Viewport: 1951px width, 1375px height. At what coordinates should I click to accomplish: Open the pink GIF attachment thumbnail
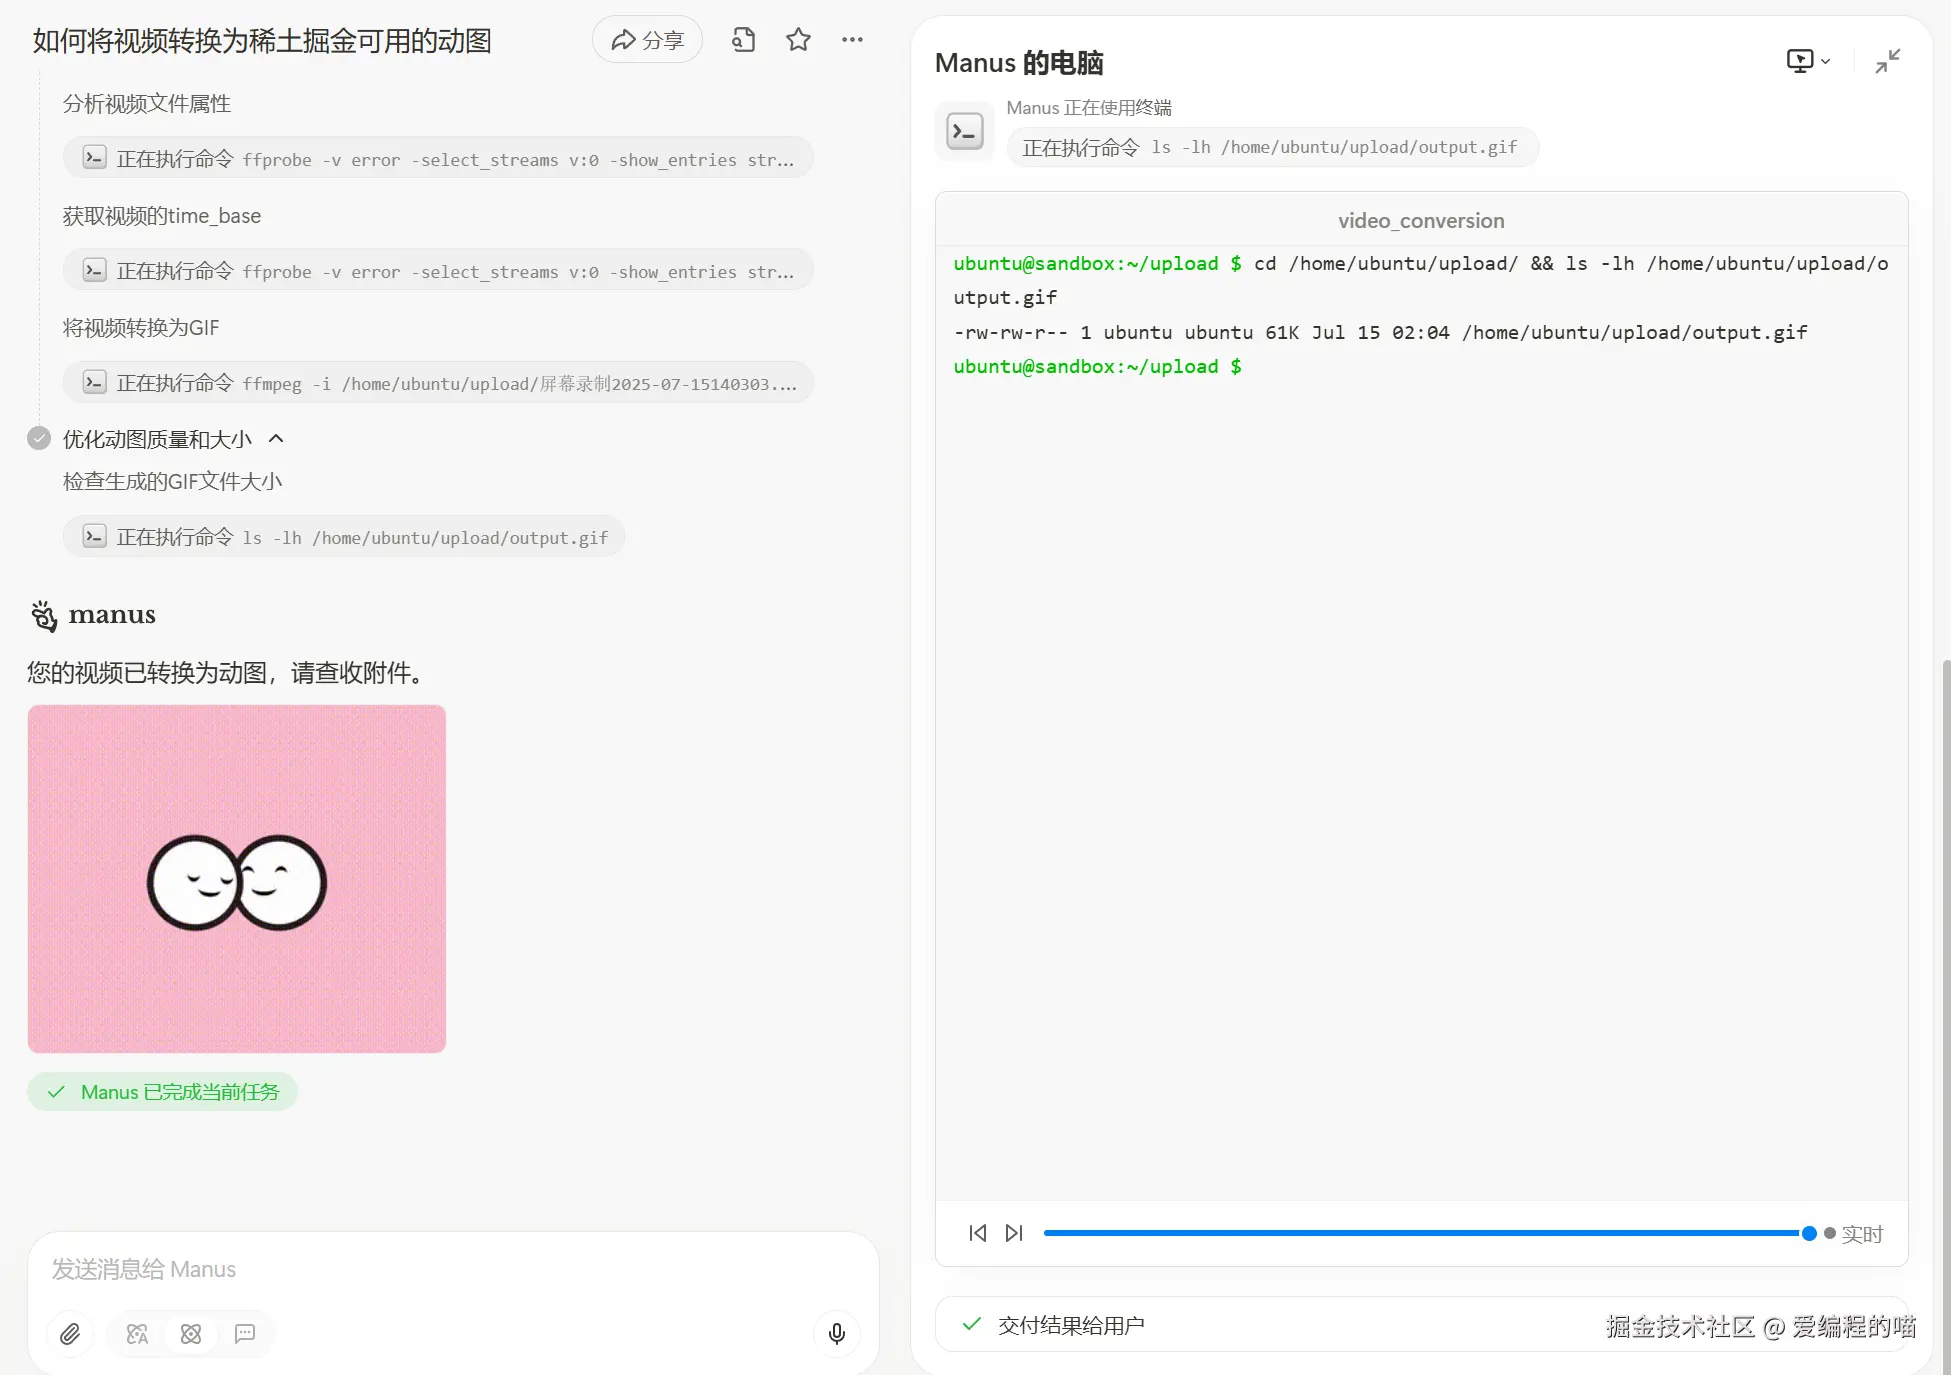237,878
